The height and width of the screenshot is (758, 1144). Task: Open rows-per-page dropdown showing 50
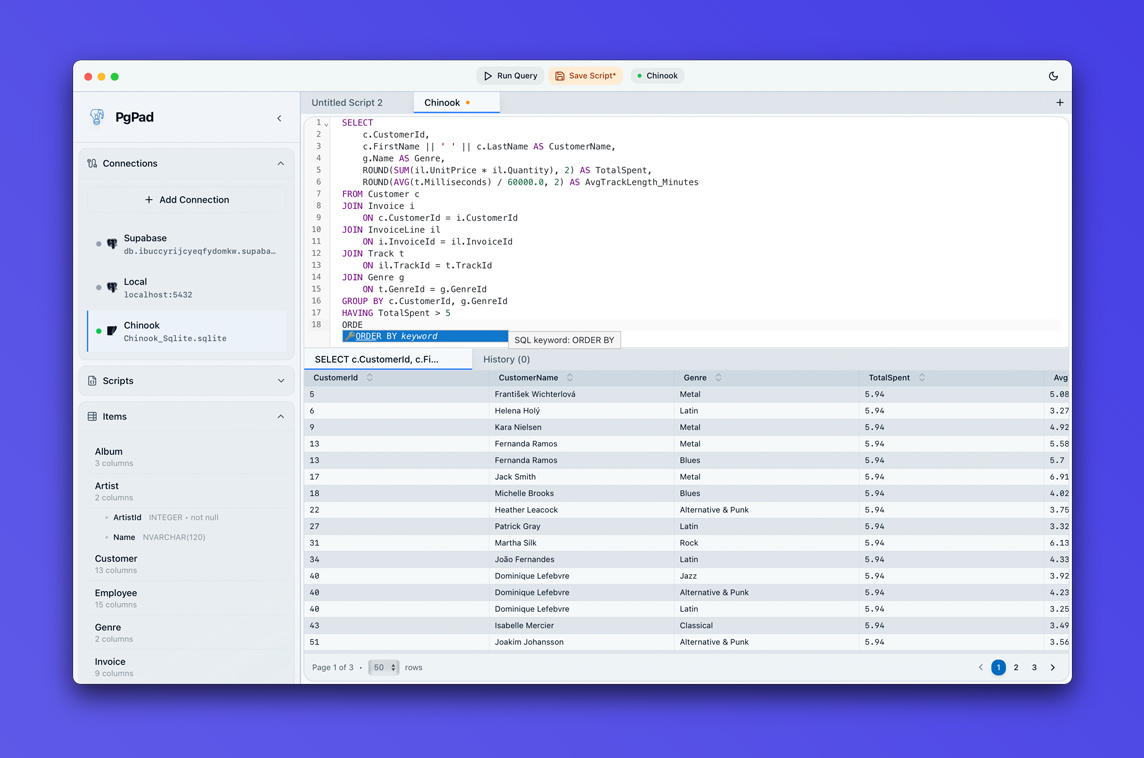click(x=383, y=667)
